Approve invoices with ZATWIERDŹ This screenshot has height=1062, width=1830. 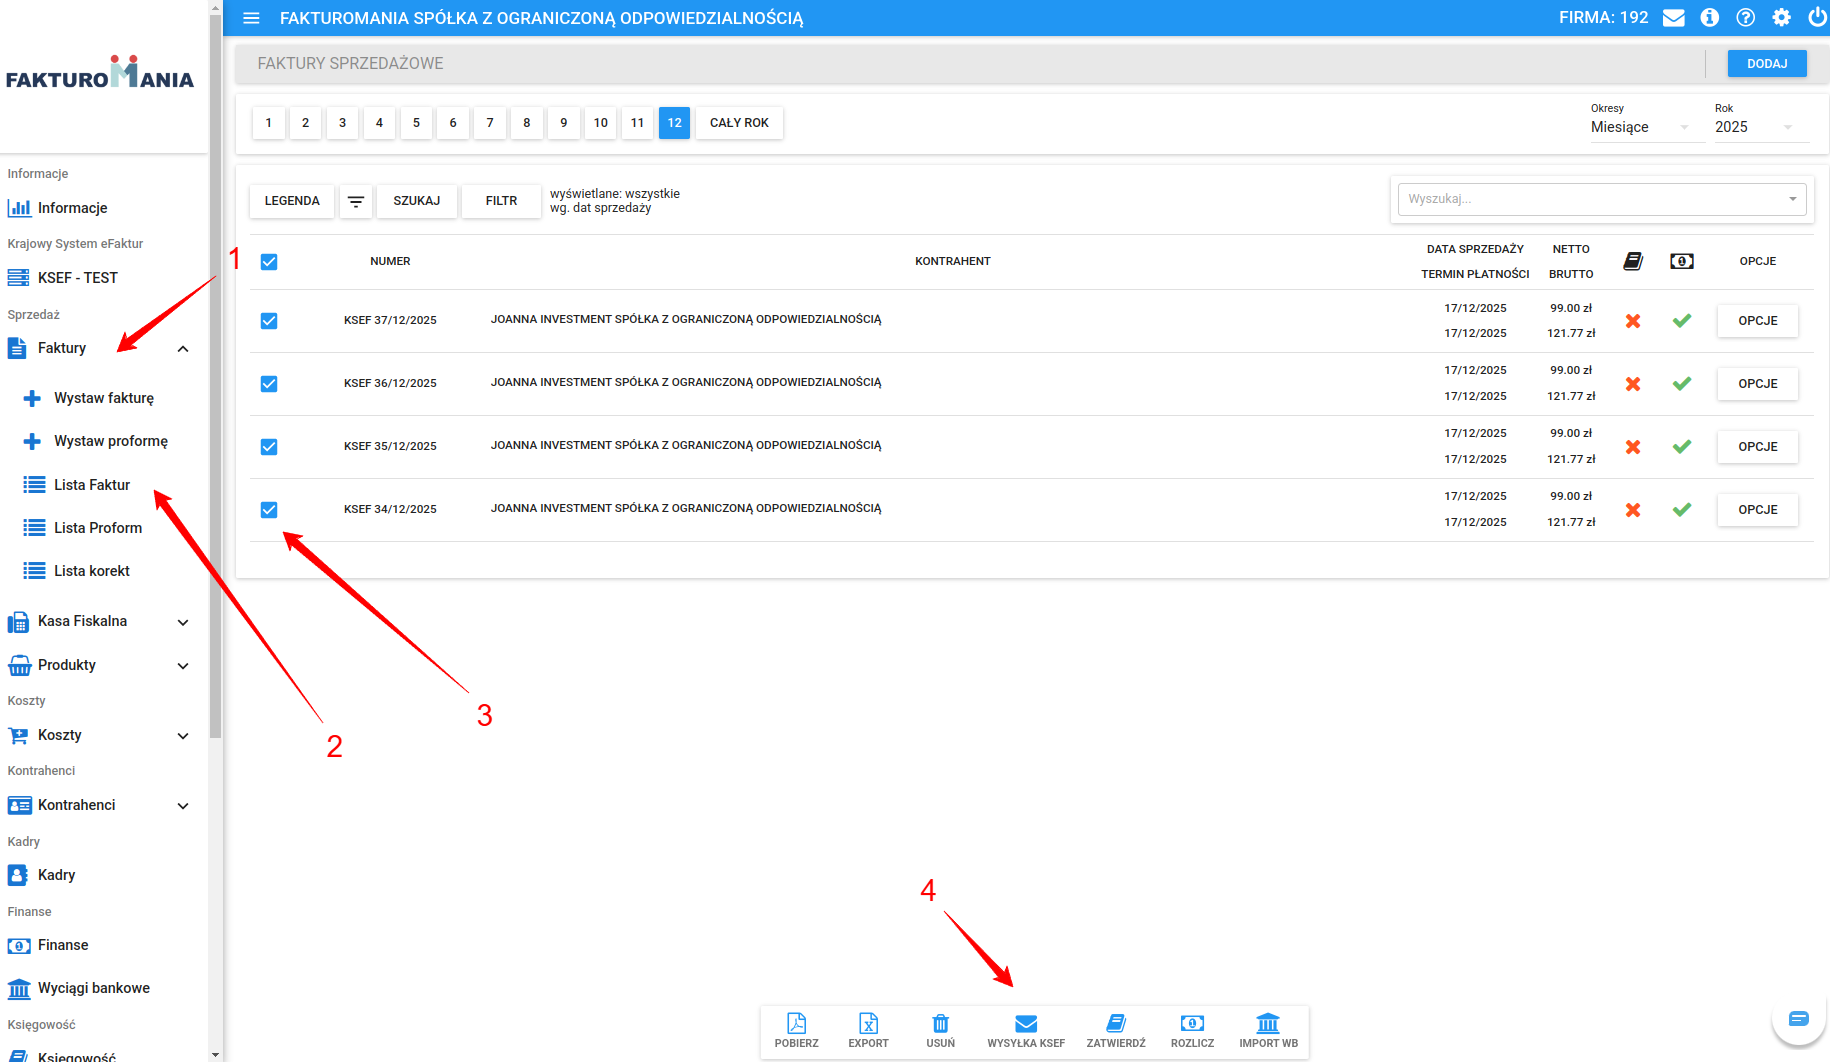click(x=1116, y=1031)
